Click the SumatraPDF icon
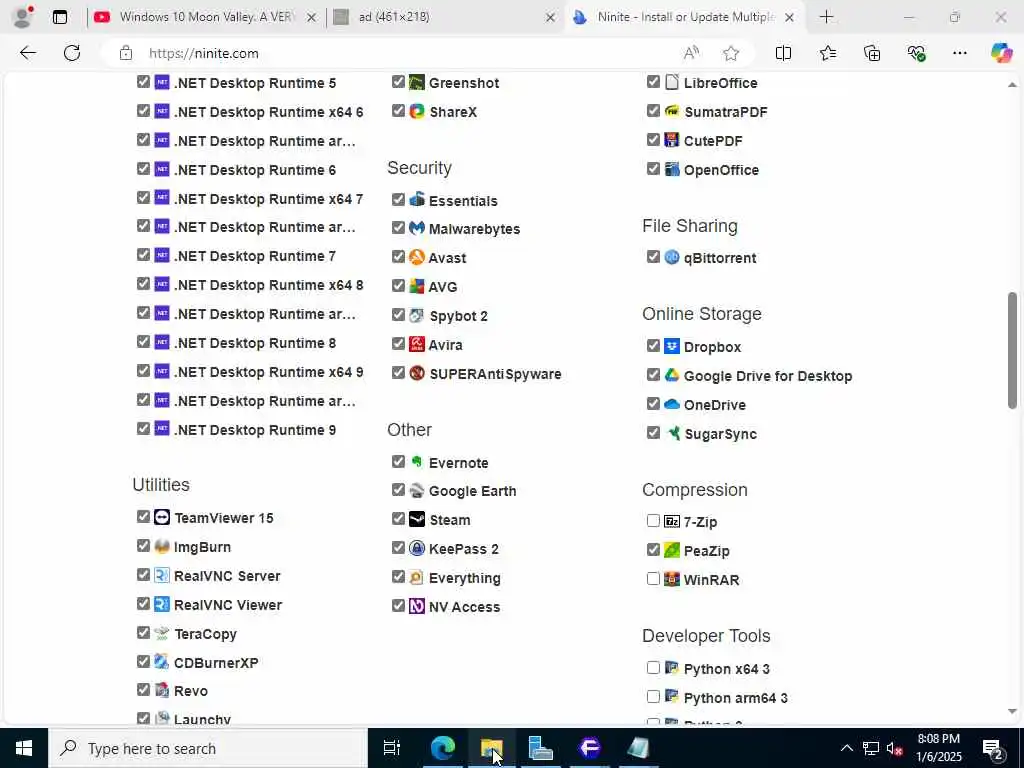Image resolution: width=1024 pixels, height=768 pixels. (x=672, y=111)
